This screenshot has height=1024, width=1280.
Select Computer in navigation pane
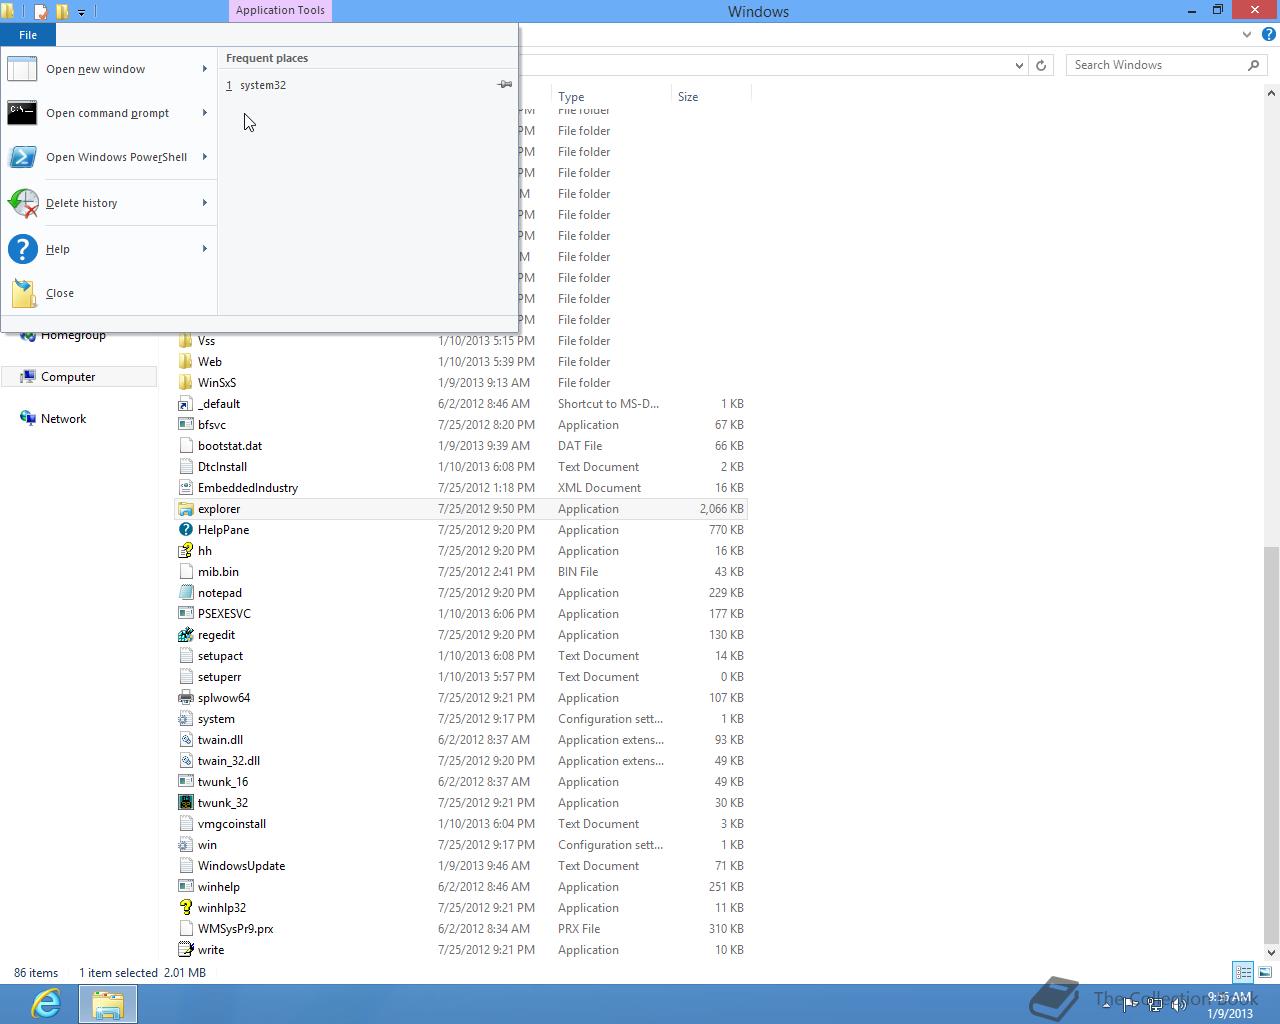[79, 377]
